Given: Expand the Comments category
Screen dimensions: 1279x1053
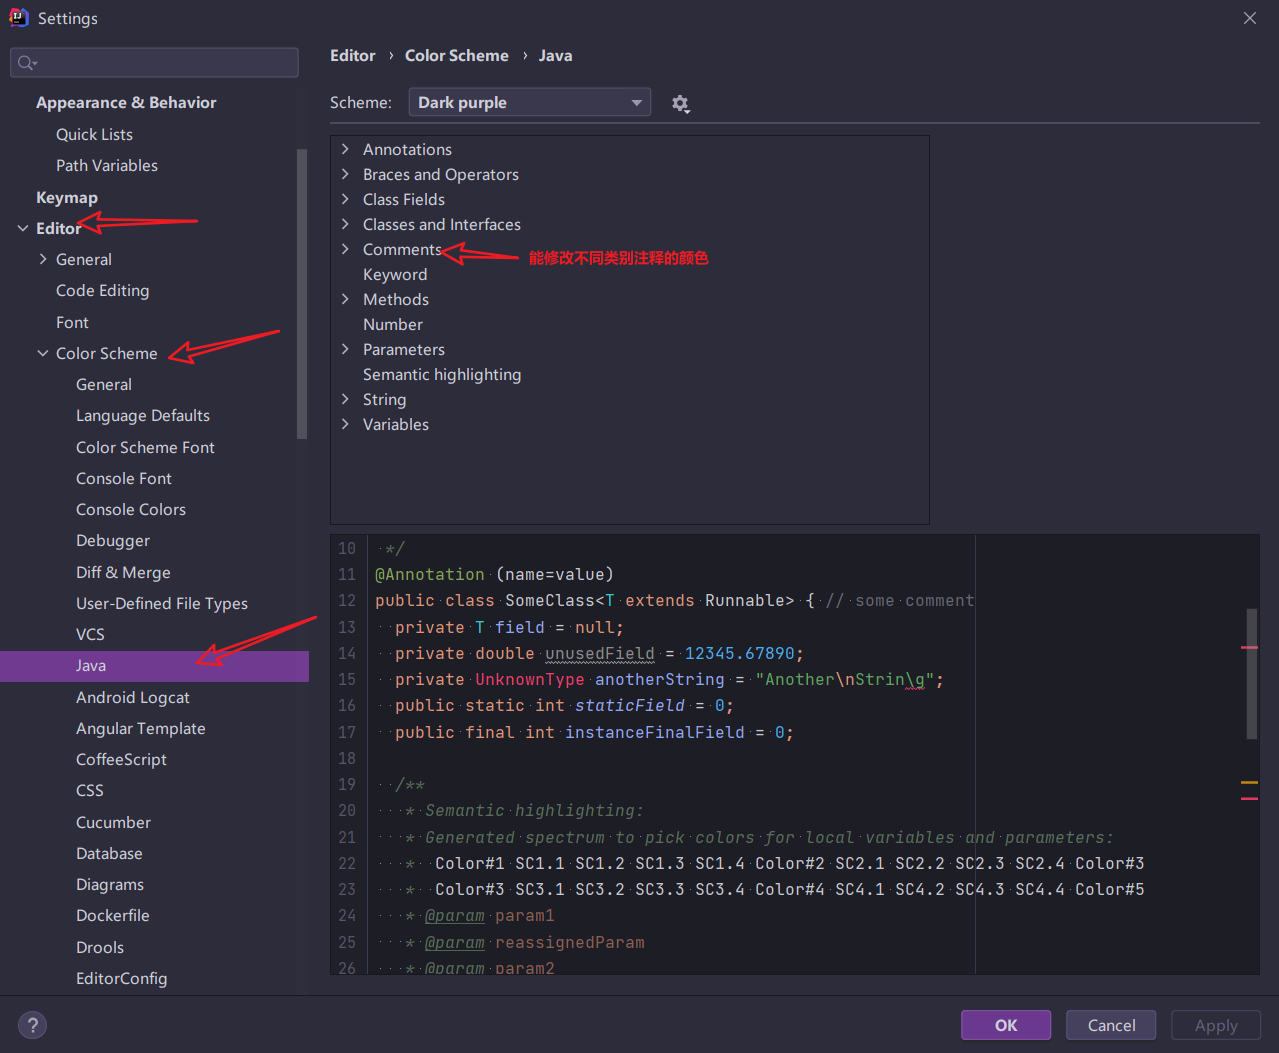Looking at the screenshot, I should (x=345, y=249).
